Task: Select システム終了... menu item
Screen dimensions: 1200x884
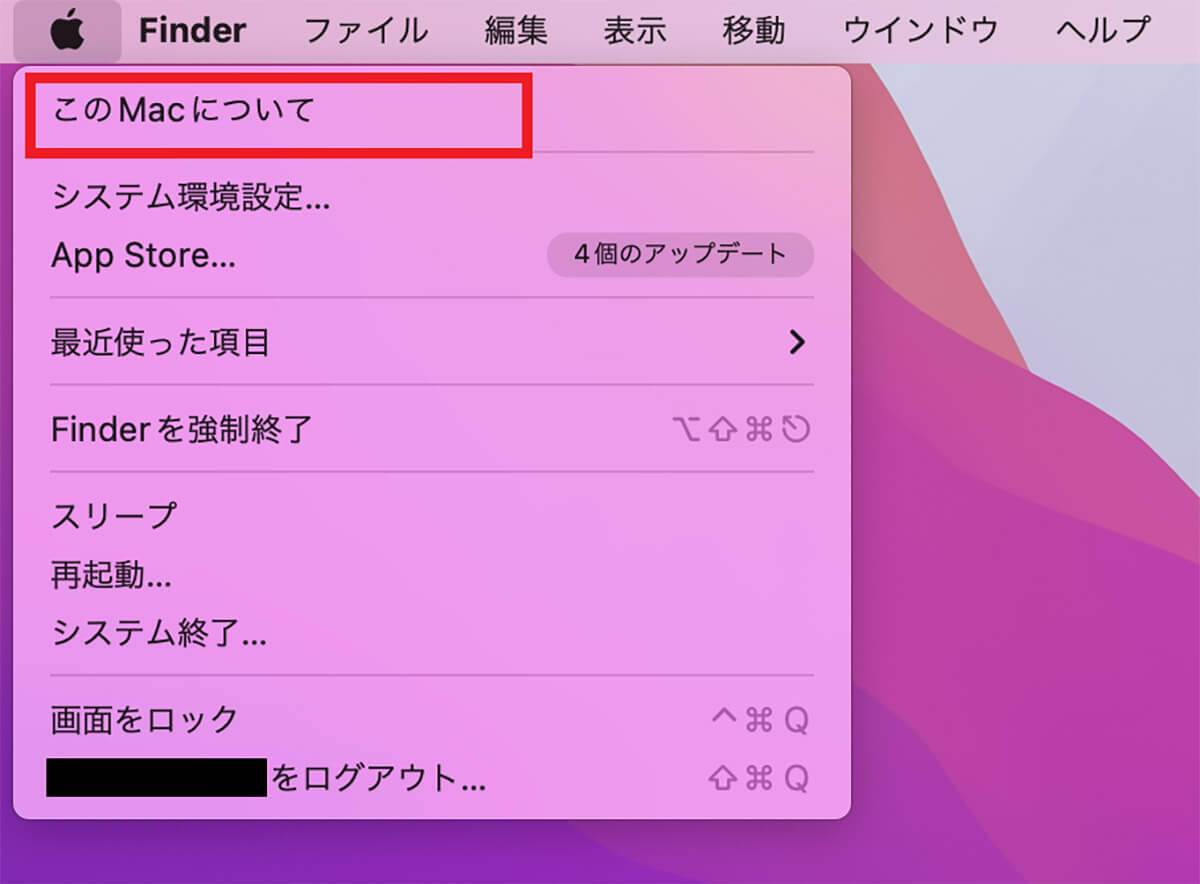Action: (x=432, y=633)
